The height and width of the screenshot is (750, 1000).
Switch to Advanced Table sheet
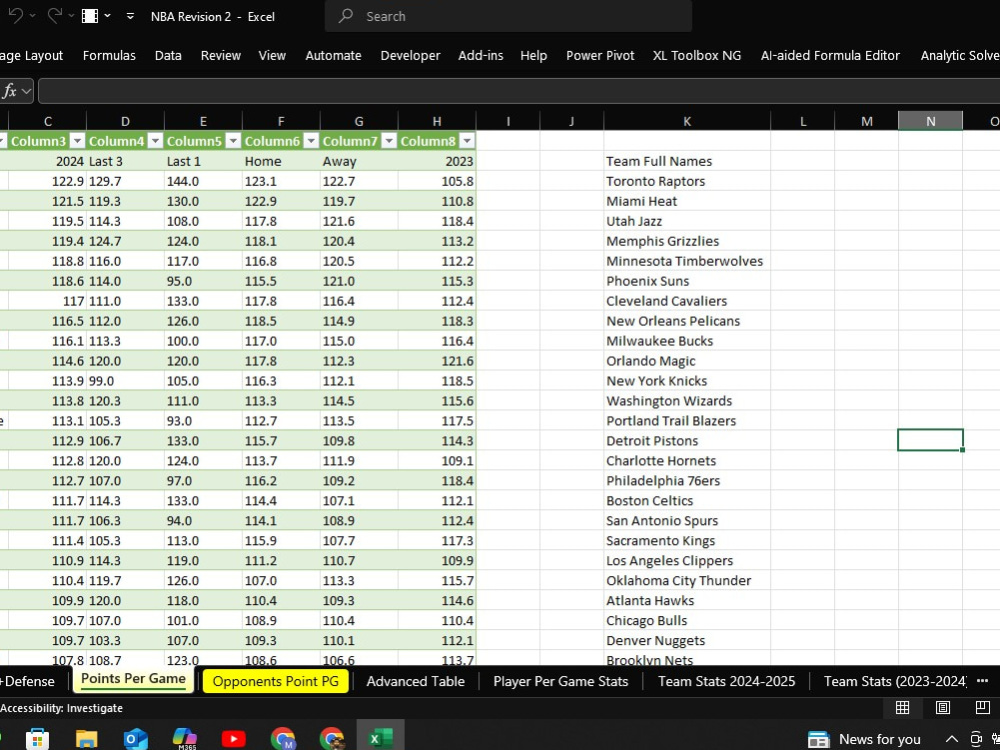click(x=415, y=681)
